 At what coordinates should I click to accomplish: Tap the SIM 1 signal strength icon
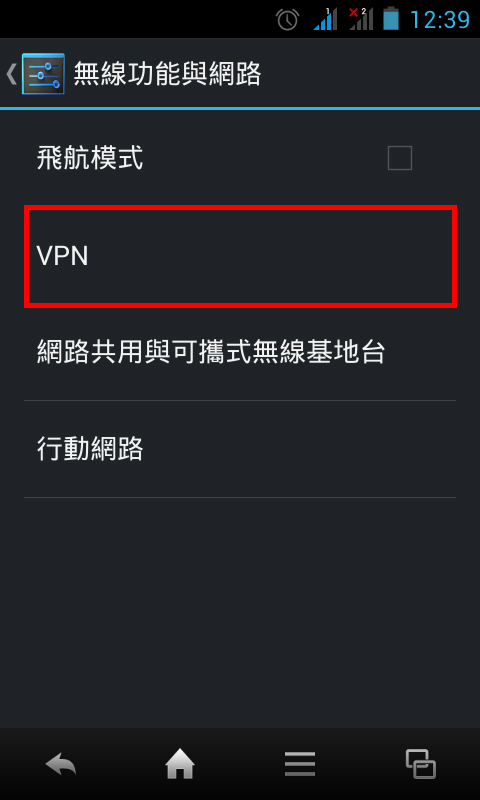[324, 19]
